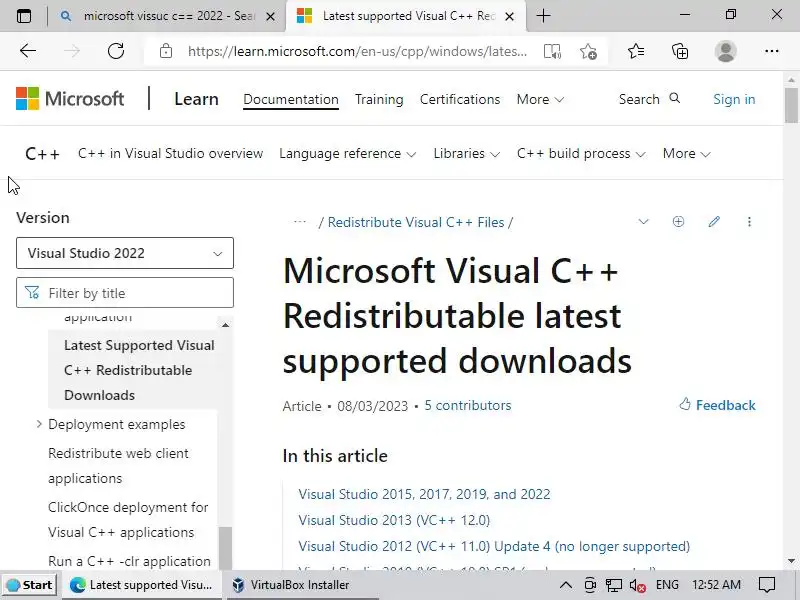Open the article more actions dots
This screenshot has height=600, width=800.
tap(749, 221)
